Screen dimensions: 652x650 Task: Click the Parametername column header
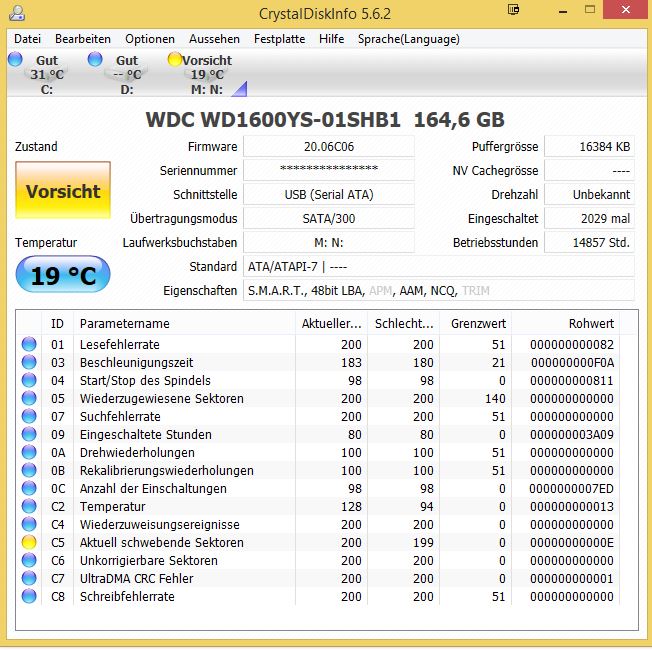184,323
